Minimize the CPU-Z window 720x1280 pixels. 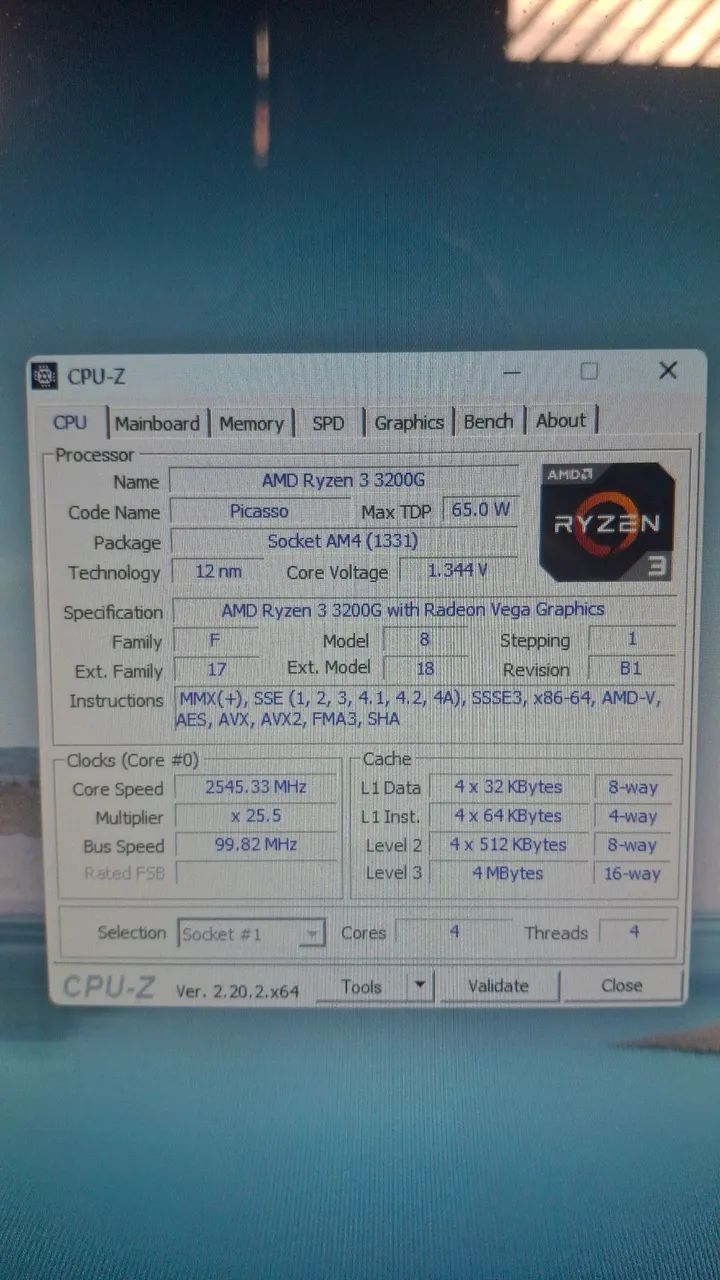point(513,373)
